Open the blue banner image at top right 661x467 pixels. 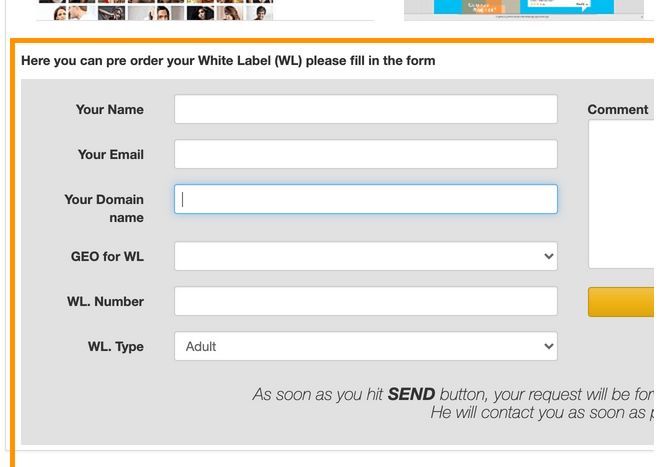tap(524, 7)
